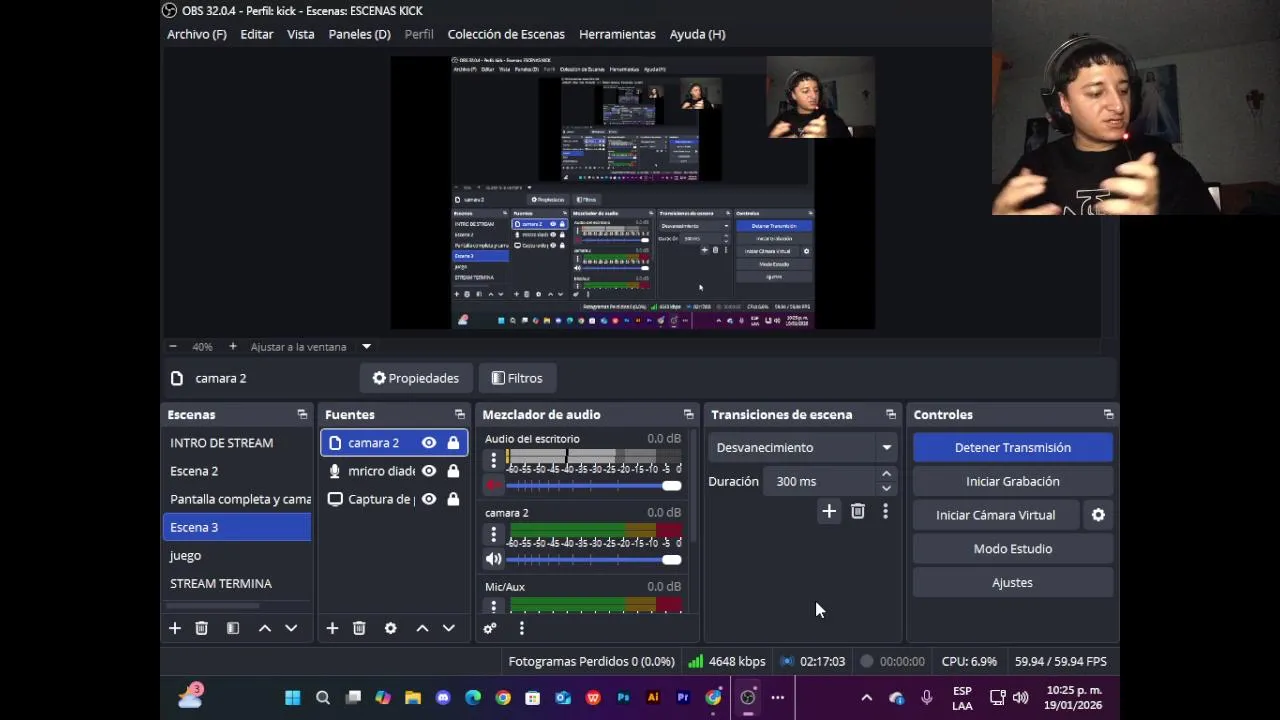Screen dimensions: 1280x720
Task: Click the Duración 300 ms input field
Action: click(x=820, y=481)
